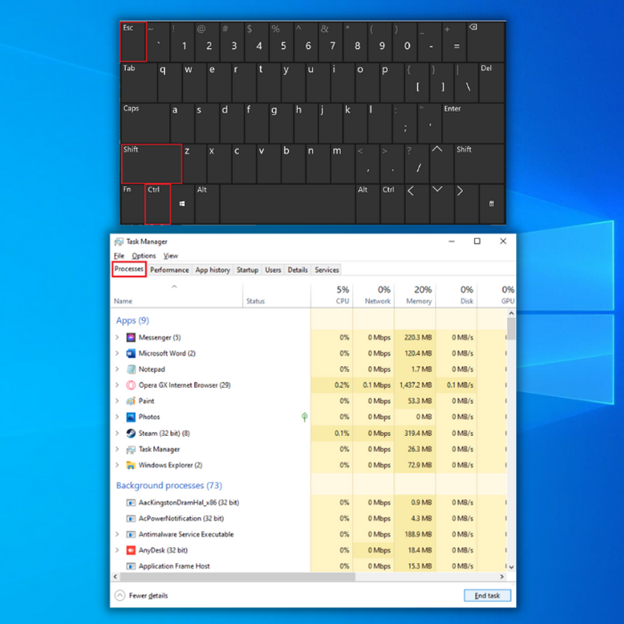Click the Task Manager row icon

click(x=131, y=449)
